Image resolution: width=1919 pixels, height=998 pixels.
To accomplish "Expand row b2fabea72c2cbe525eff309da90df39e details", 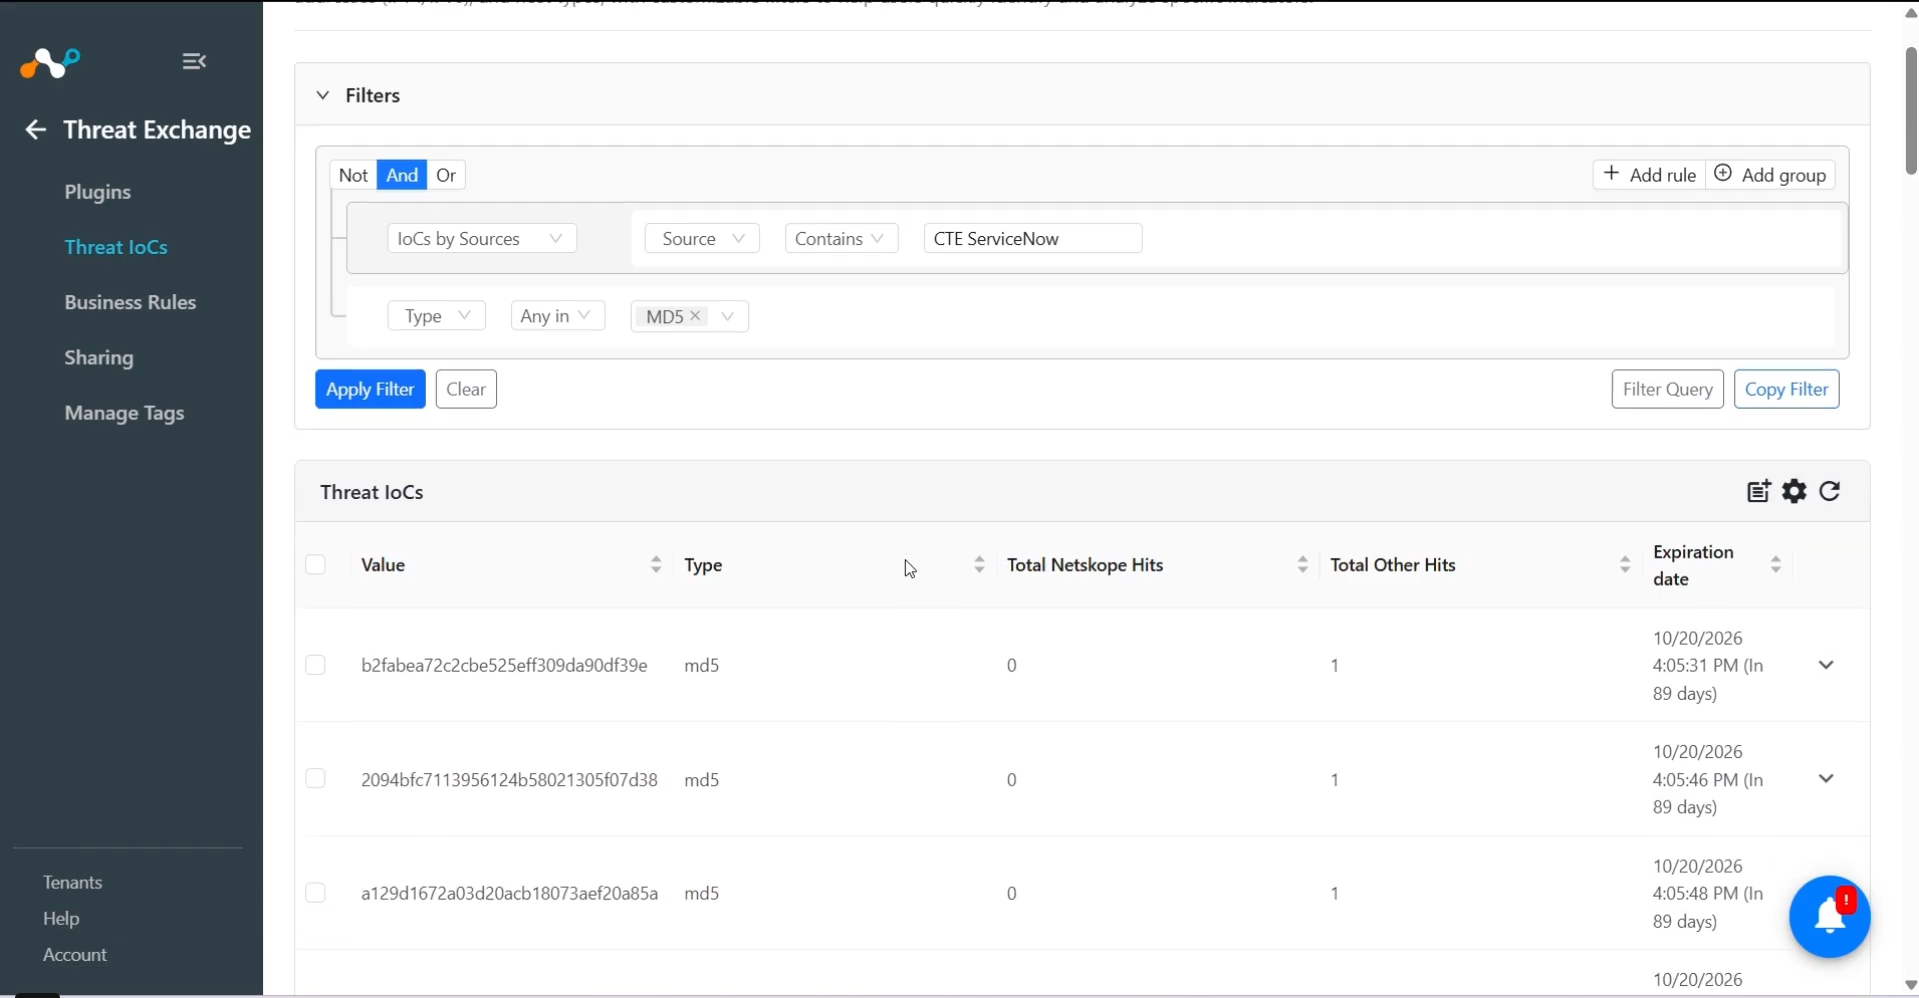I will (x=1826, y=665).
